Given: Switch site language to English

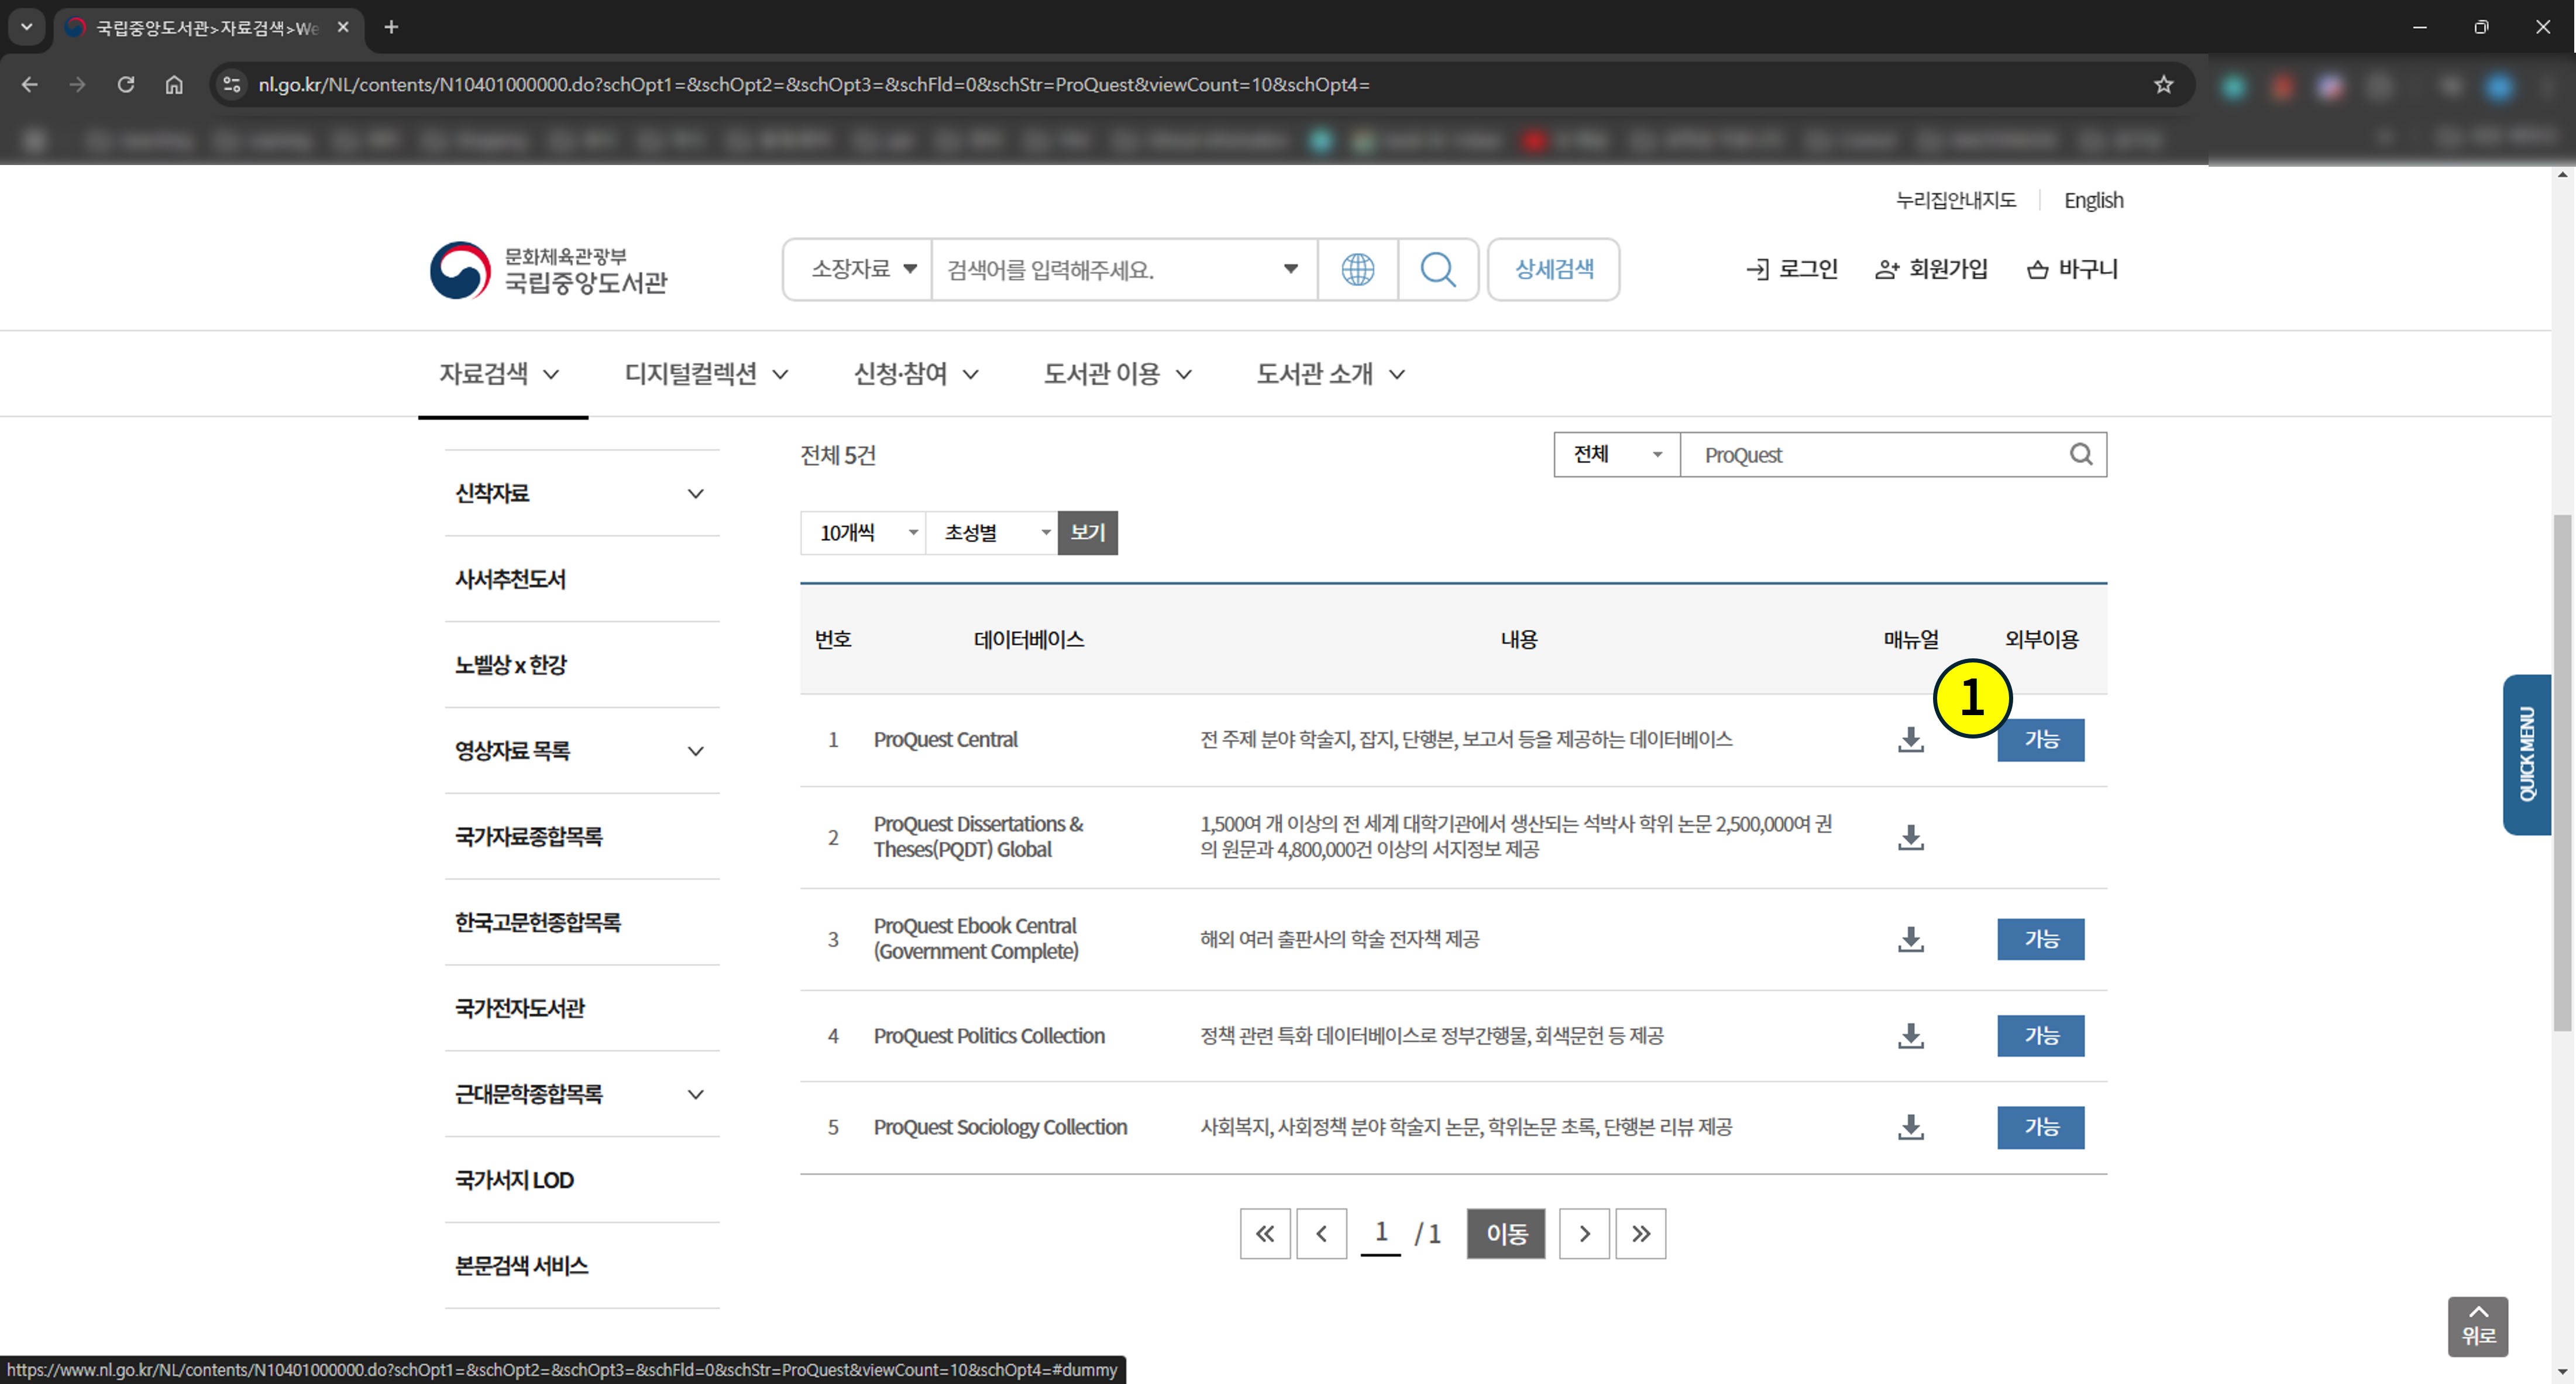Looking at the screenshot, I should click(x=2093, y=200).
